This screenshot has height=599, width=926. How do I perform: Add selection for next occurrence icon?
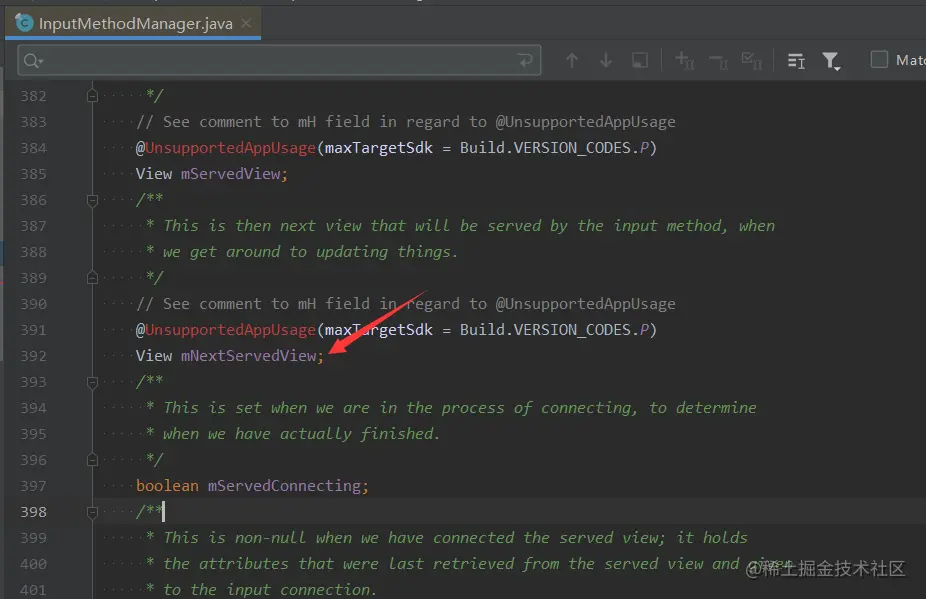[684, 60]
